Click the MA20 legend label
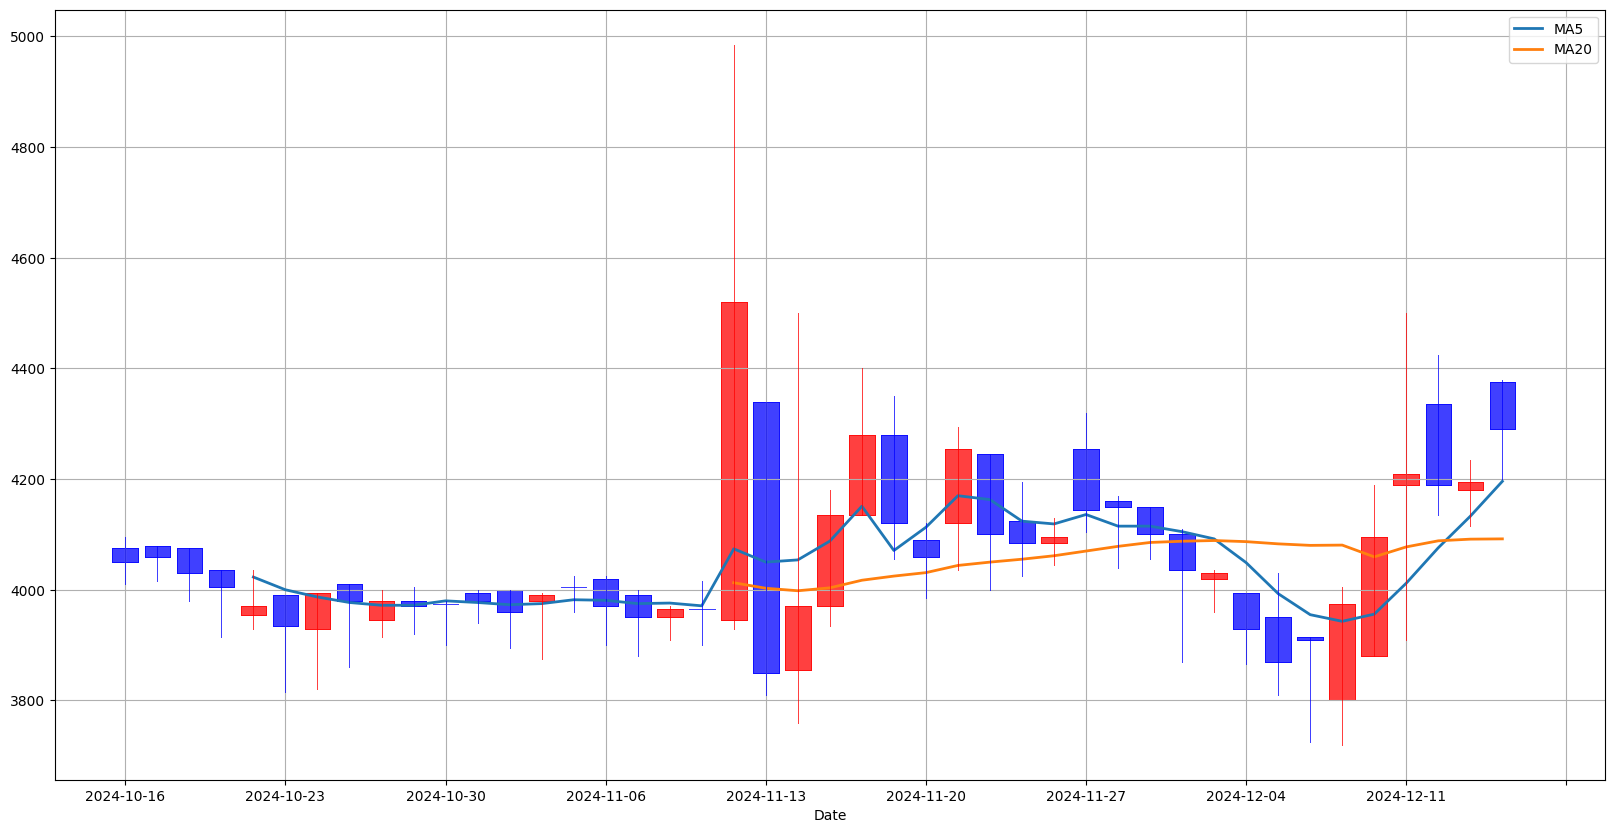 pyautogui.click(x=1572, y=49)
